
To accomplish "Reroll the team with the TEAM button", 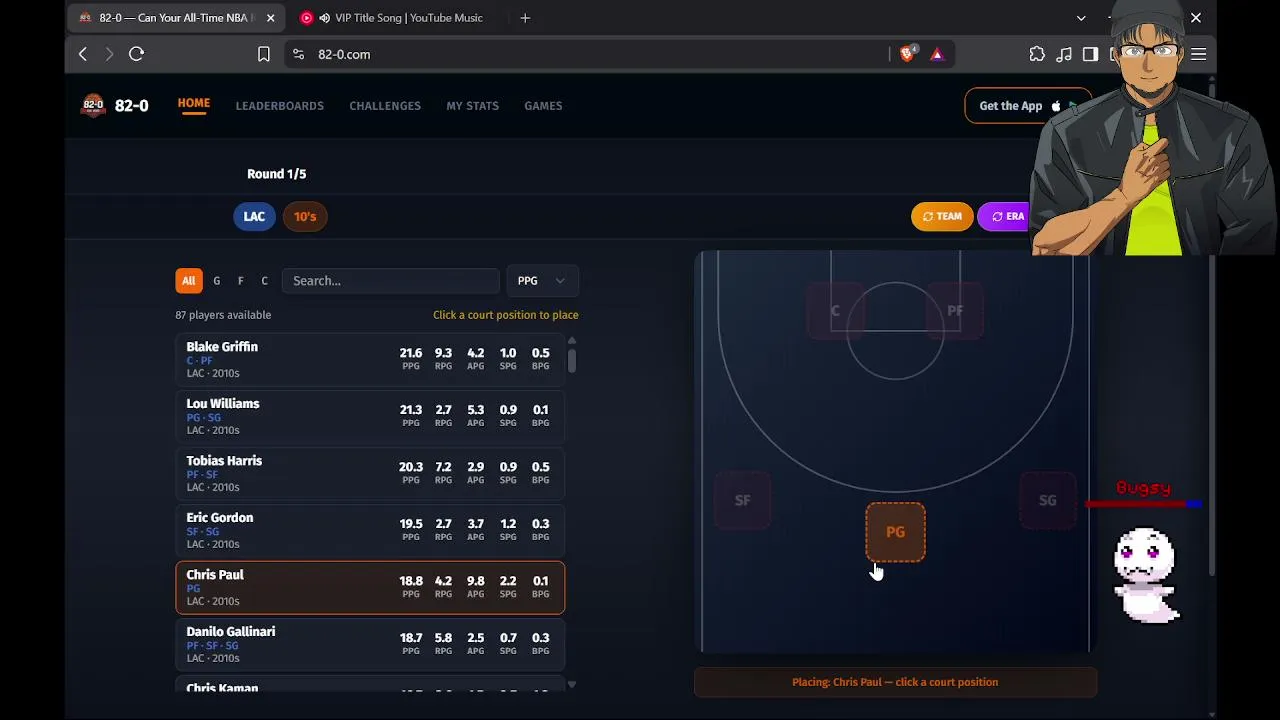I will click(x=942, y=216).
